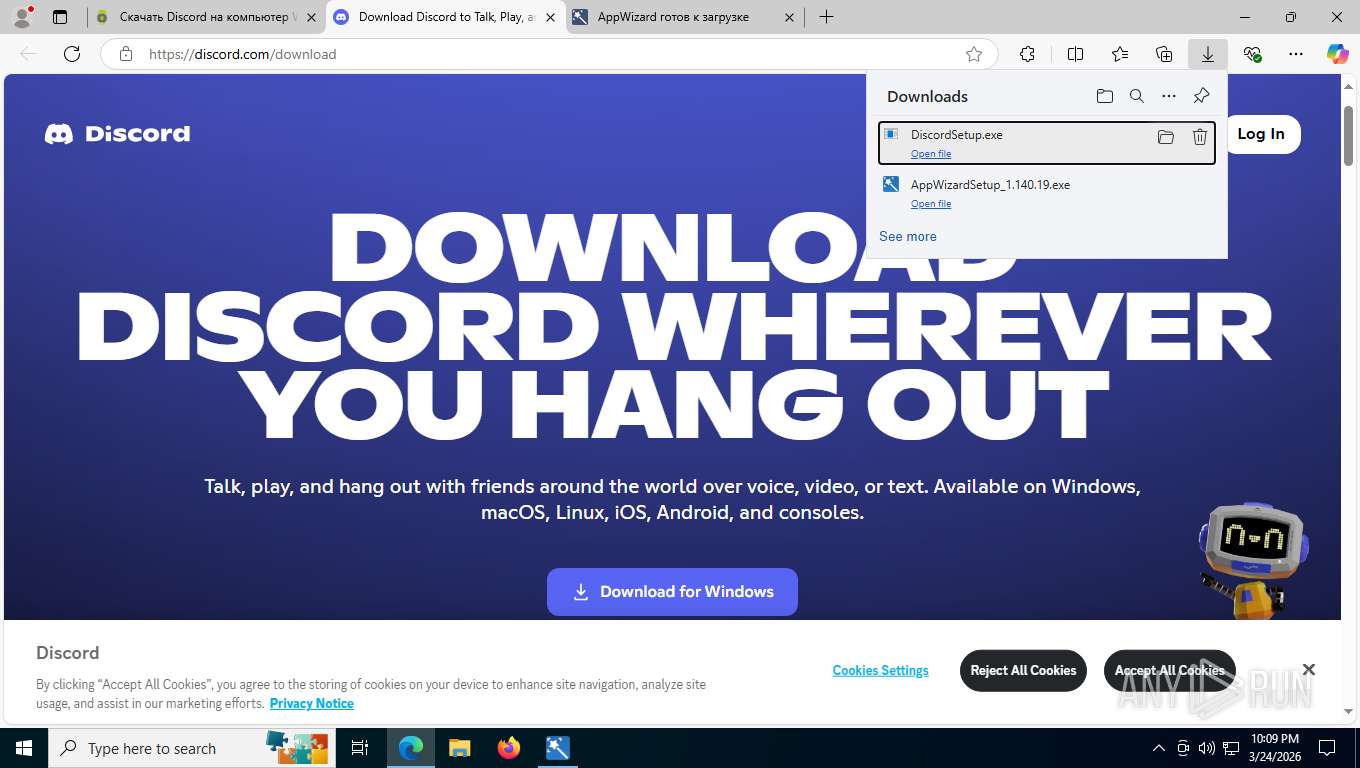Click Accept All Cookies
Screen dimensions: 1360x768
pyautogui.click(x=1169, y=670)
